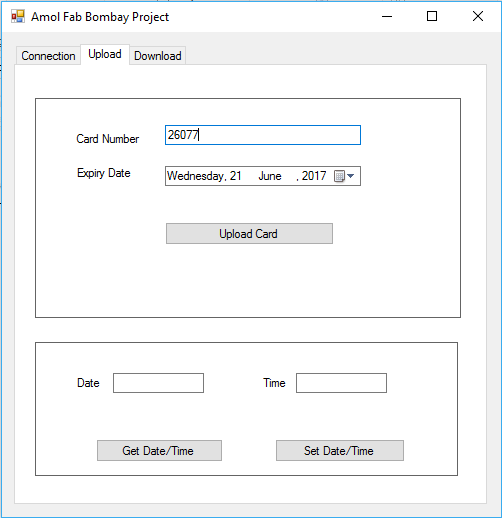Click the Card Number label
Image resolution: width=502 pixels, height=518 pixels.
point(107,139)
